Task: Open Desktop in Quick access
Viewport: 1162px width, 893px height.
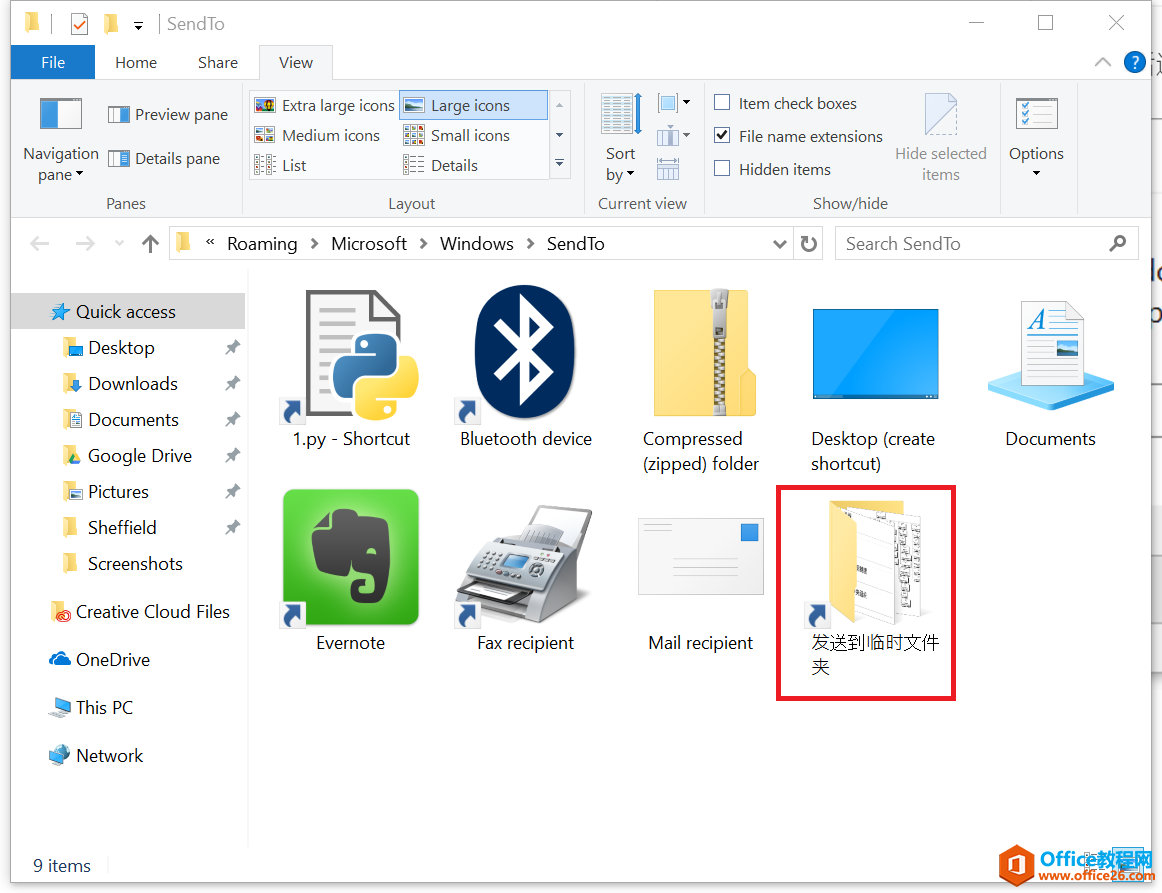Action: (x=122, y=348)
